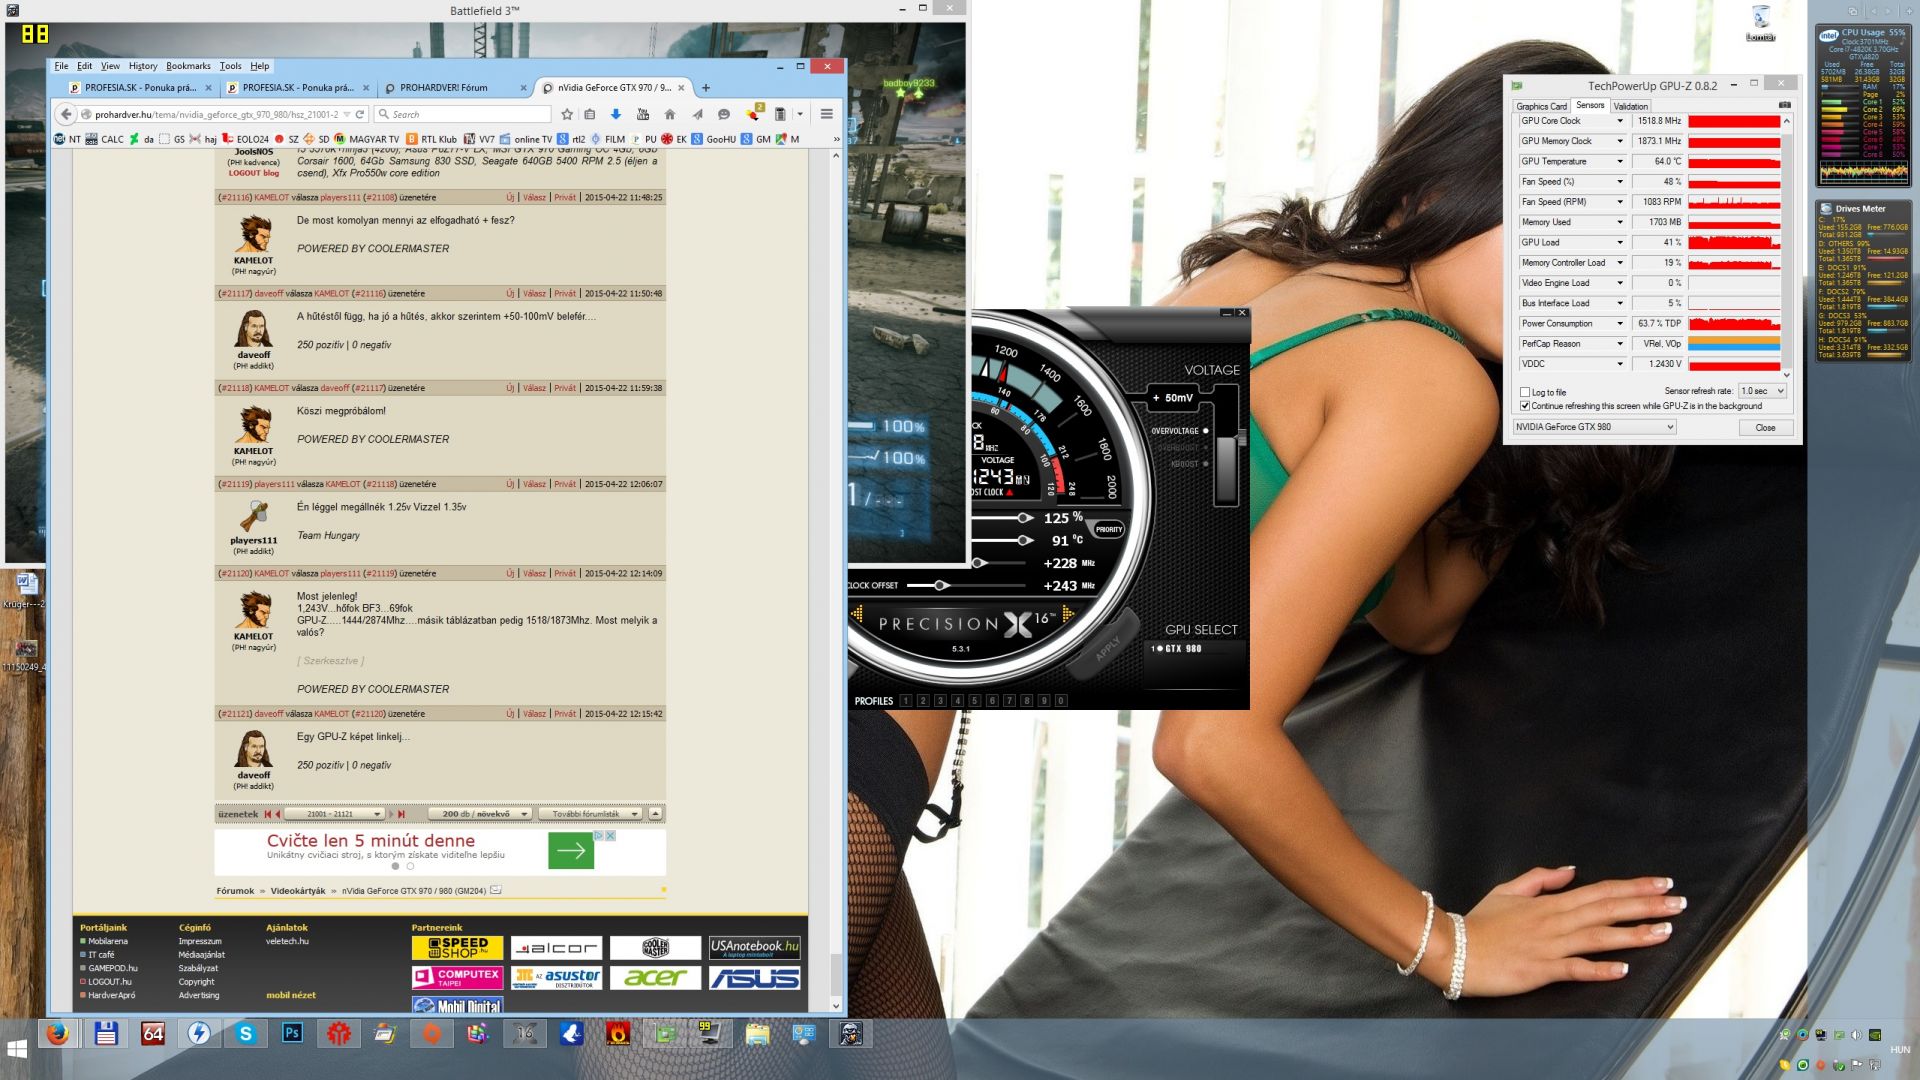Open the bookmarks list icon beside the star

tap(590, 114)
